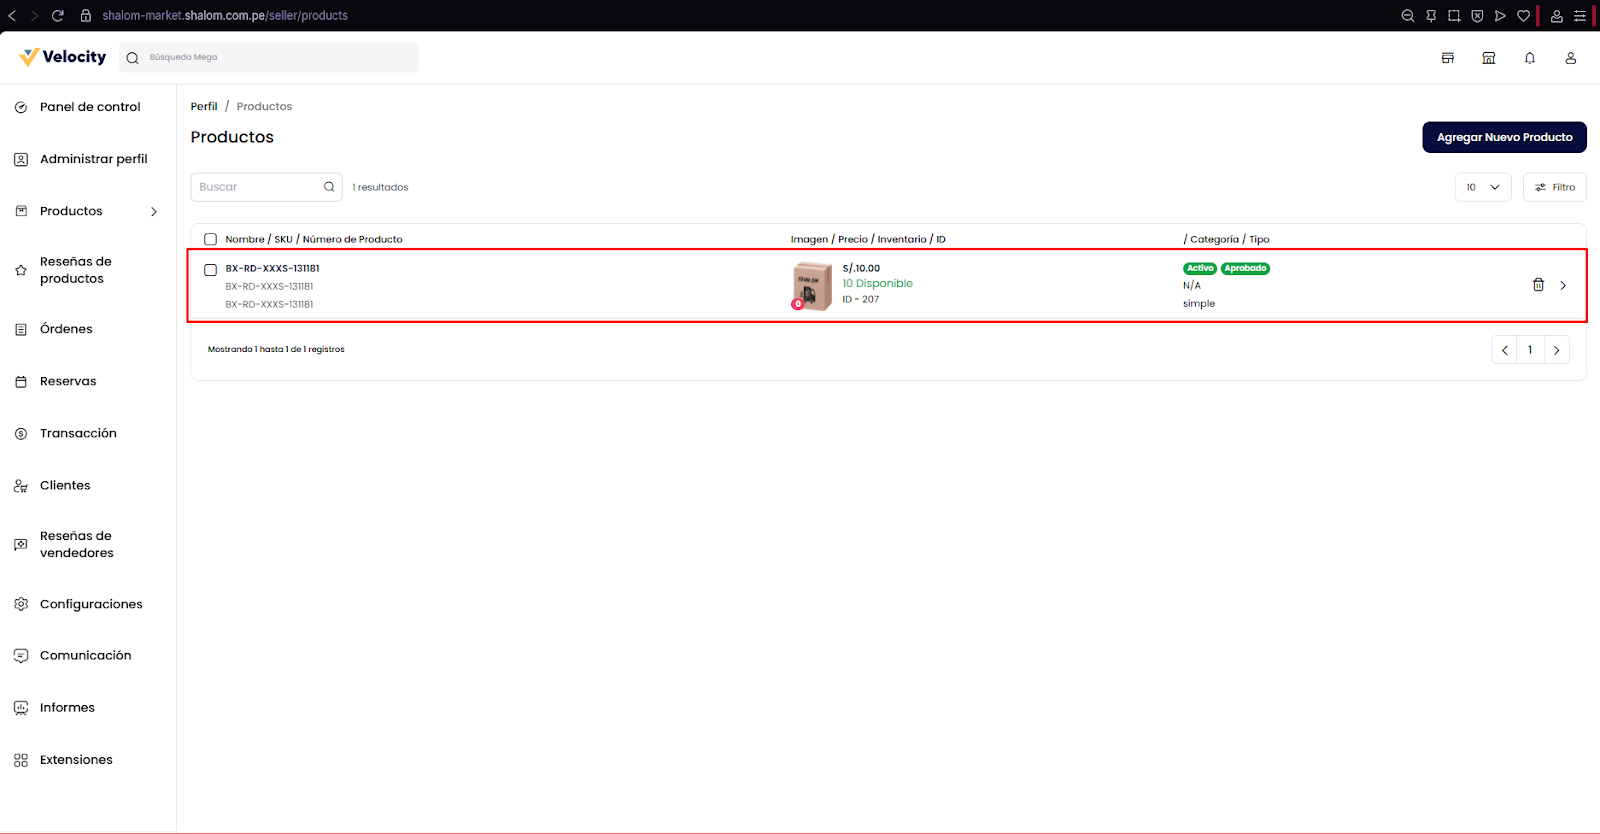Tick the select-all checkbox in table header
1600x834 pixels.
[210, 239]
